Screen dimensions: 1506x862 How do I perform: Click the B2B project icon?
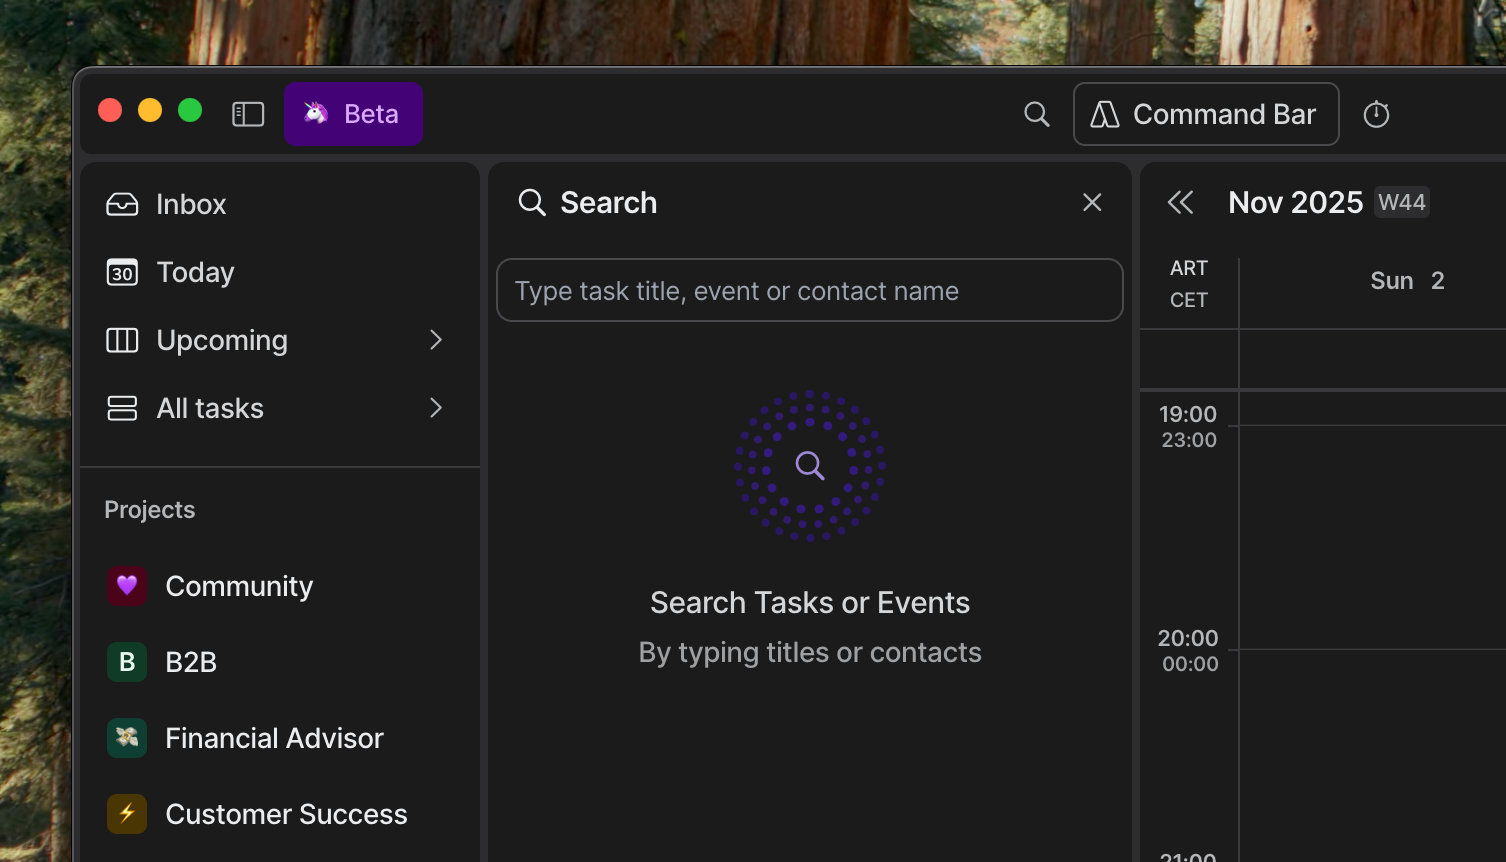click(x=127, y=662)
